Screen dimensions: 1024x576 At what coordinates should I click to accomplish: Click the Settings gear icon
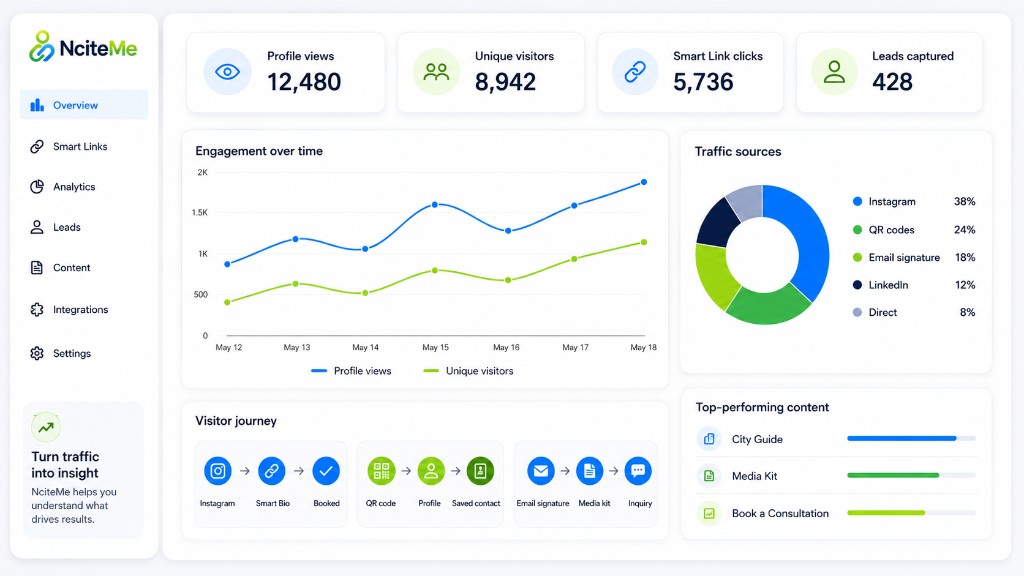tap(37, 353)
